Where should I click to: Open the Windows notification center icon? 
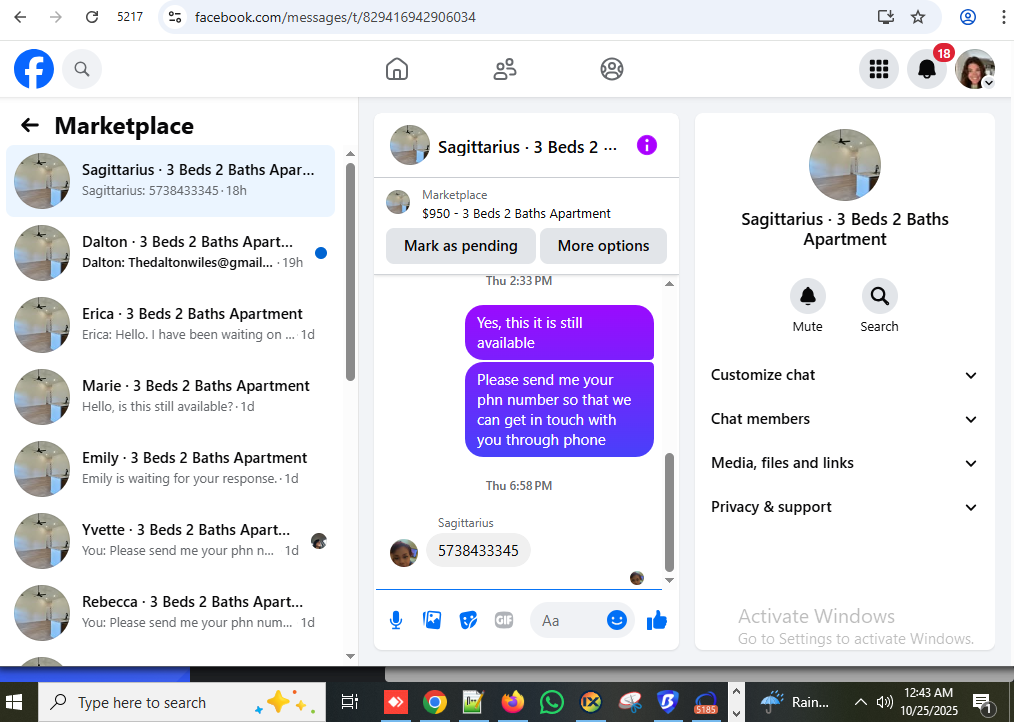(982, 702)
